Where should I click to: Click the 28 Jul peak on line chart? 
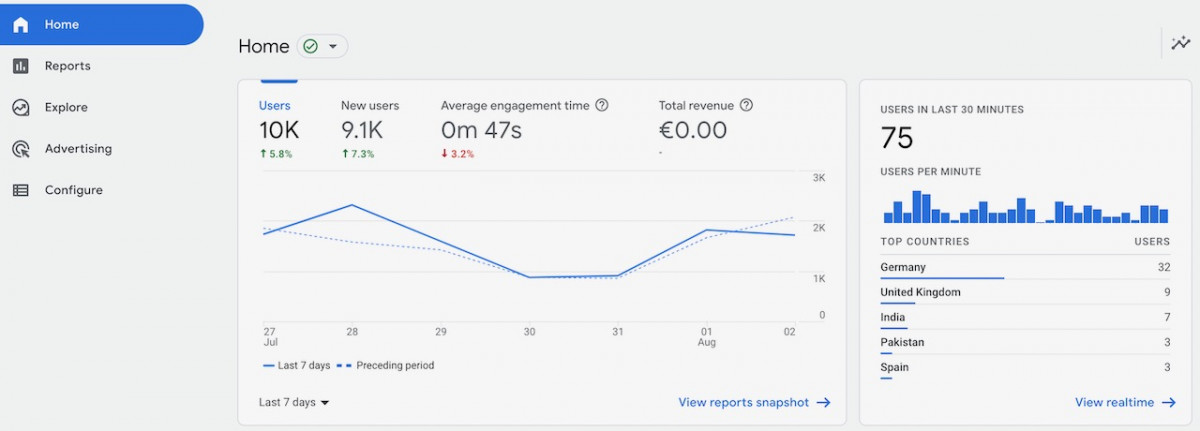(352, 205)
